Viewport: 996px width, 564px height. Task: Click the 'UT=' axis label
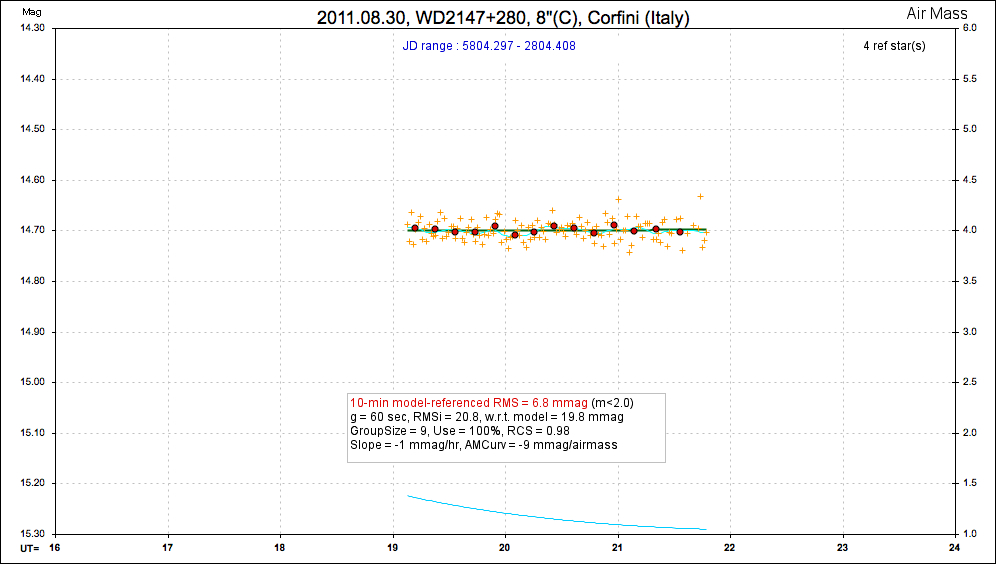tap(29, 547)
